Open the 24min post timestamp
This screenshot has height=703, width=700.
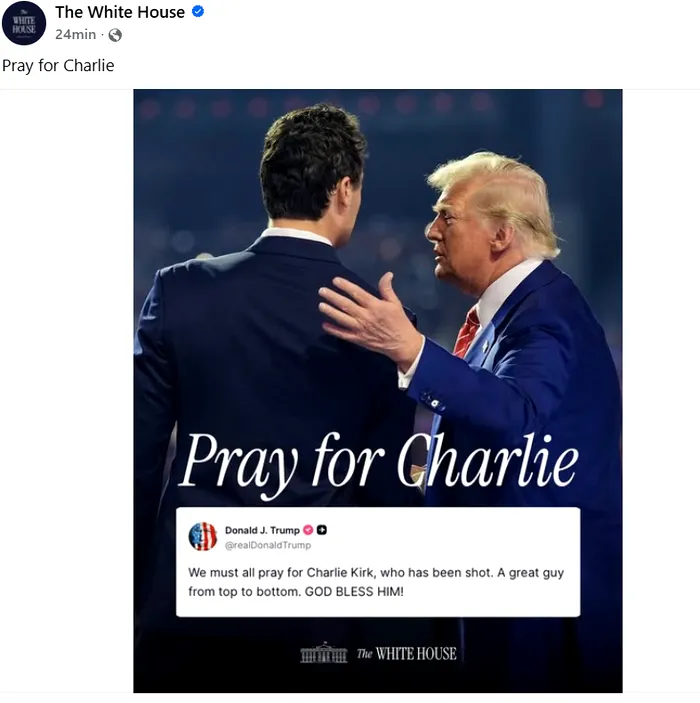(x=75, y=35)
